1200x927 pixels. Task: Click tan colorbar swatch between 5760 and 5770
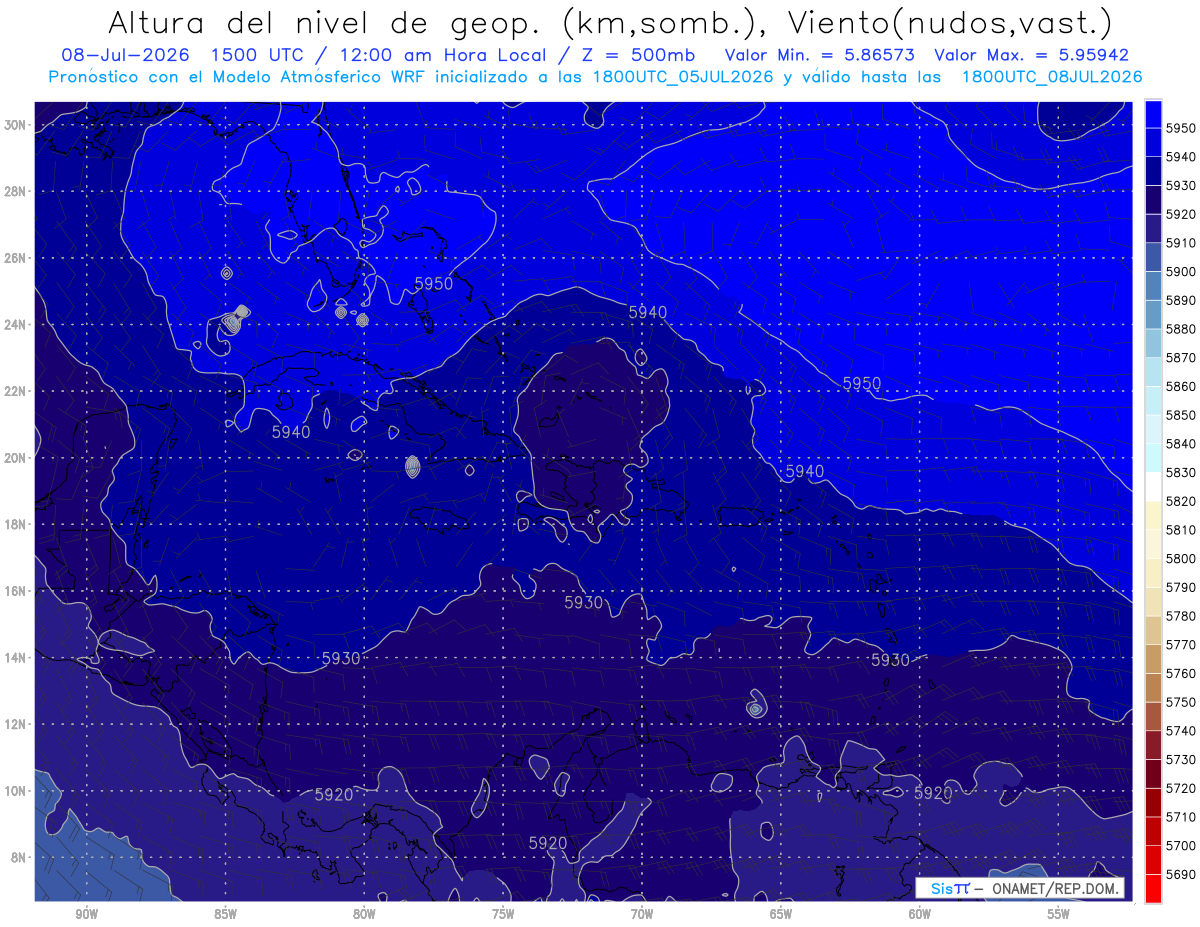pyautogui.click(x=1153, y=659)
